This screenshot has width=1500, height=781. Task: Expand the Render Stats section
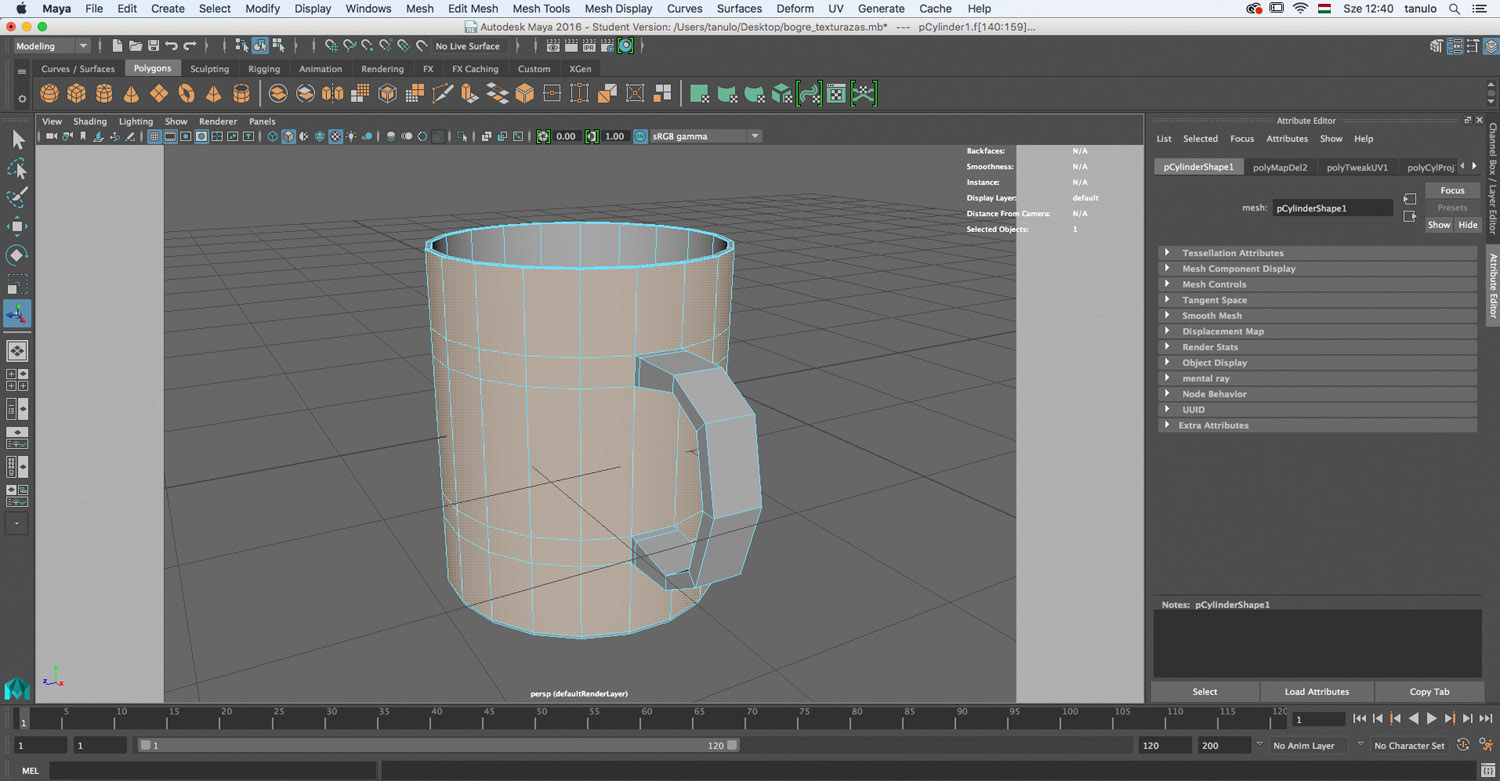[1209, 347]
